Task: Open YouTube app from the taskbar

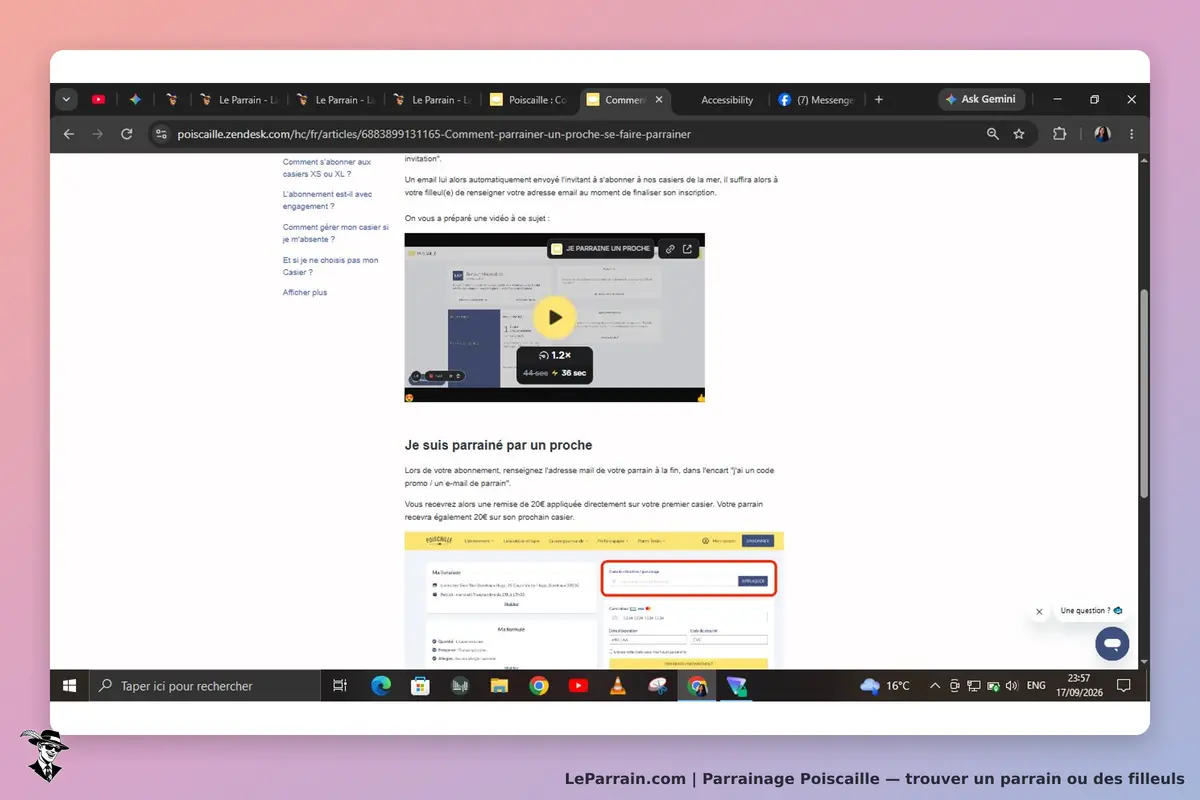Action: tap(578, 686)
